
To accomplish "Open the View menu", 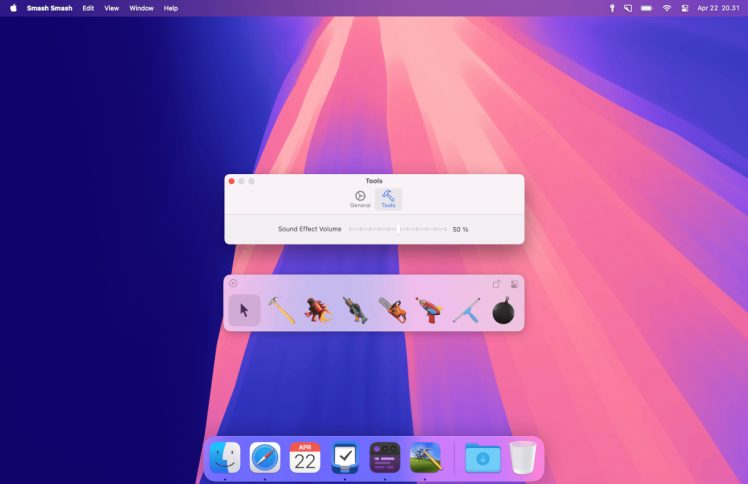I will pyautogui.click(x=111, y=8).
